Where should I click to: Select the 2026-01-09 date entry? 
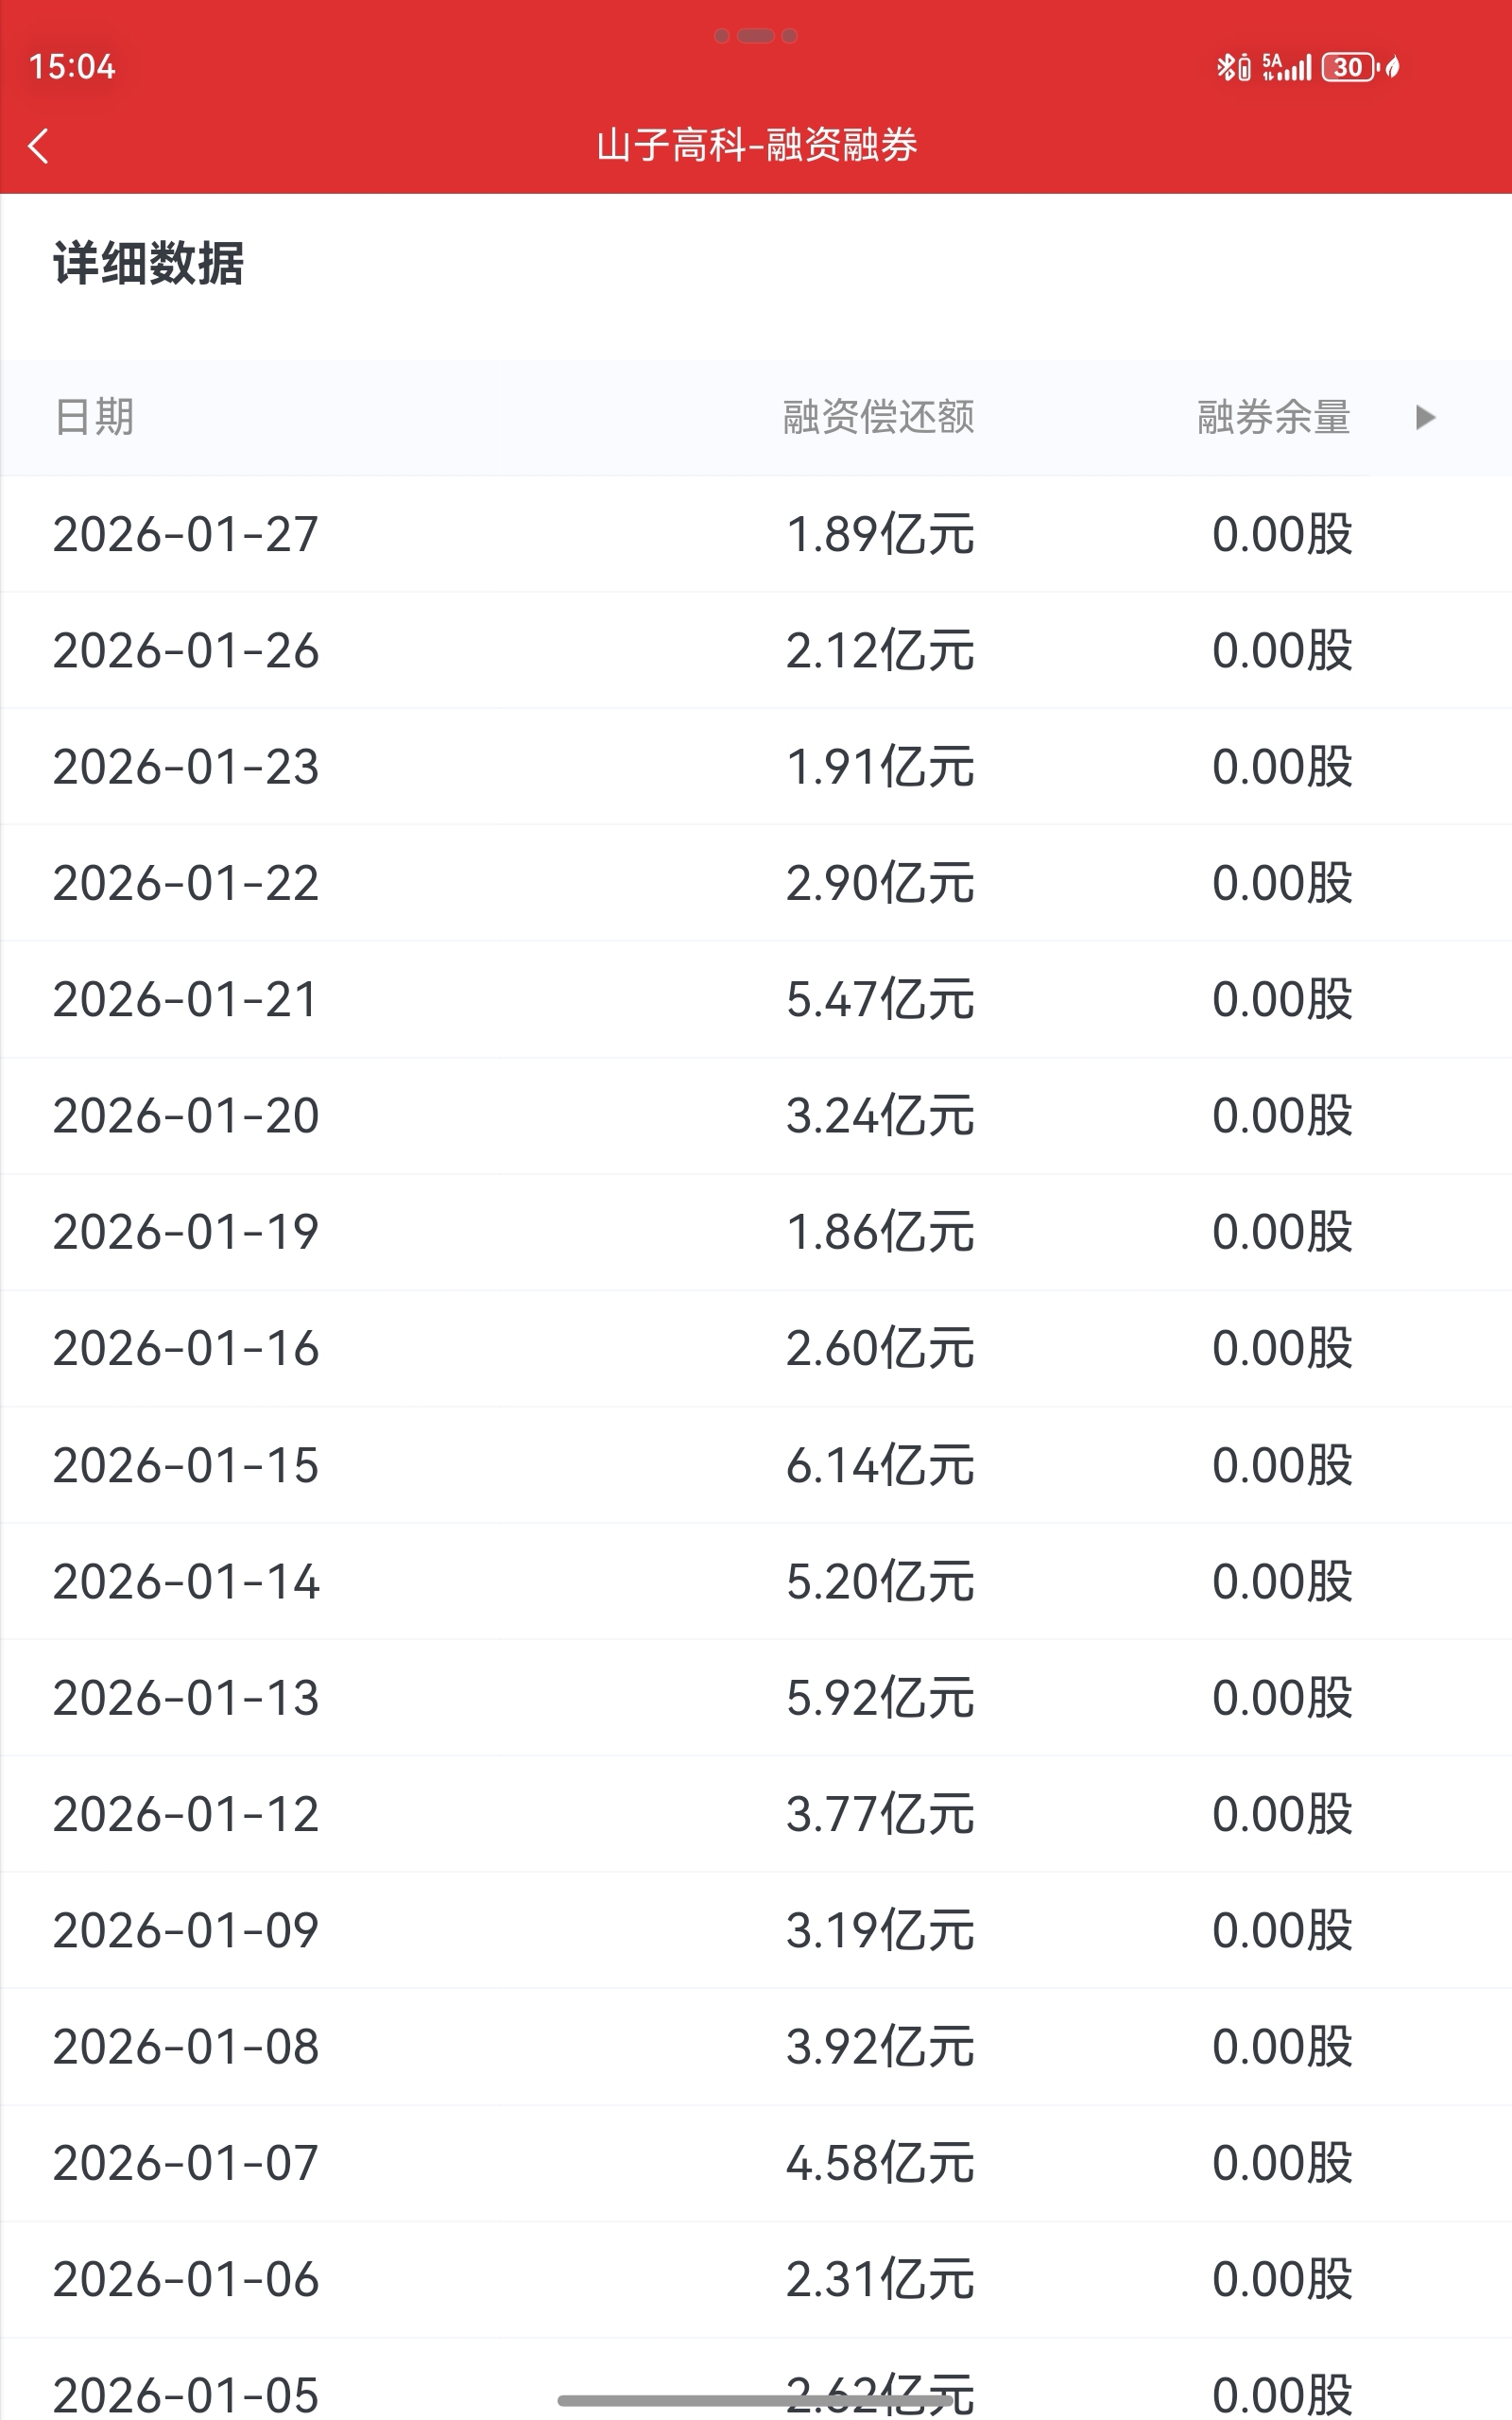coord(186,1931)
